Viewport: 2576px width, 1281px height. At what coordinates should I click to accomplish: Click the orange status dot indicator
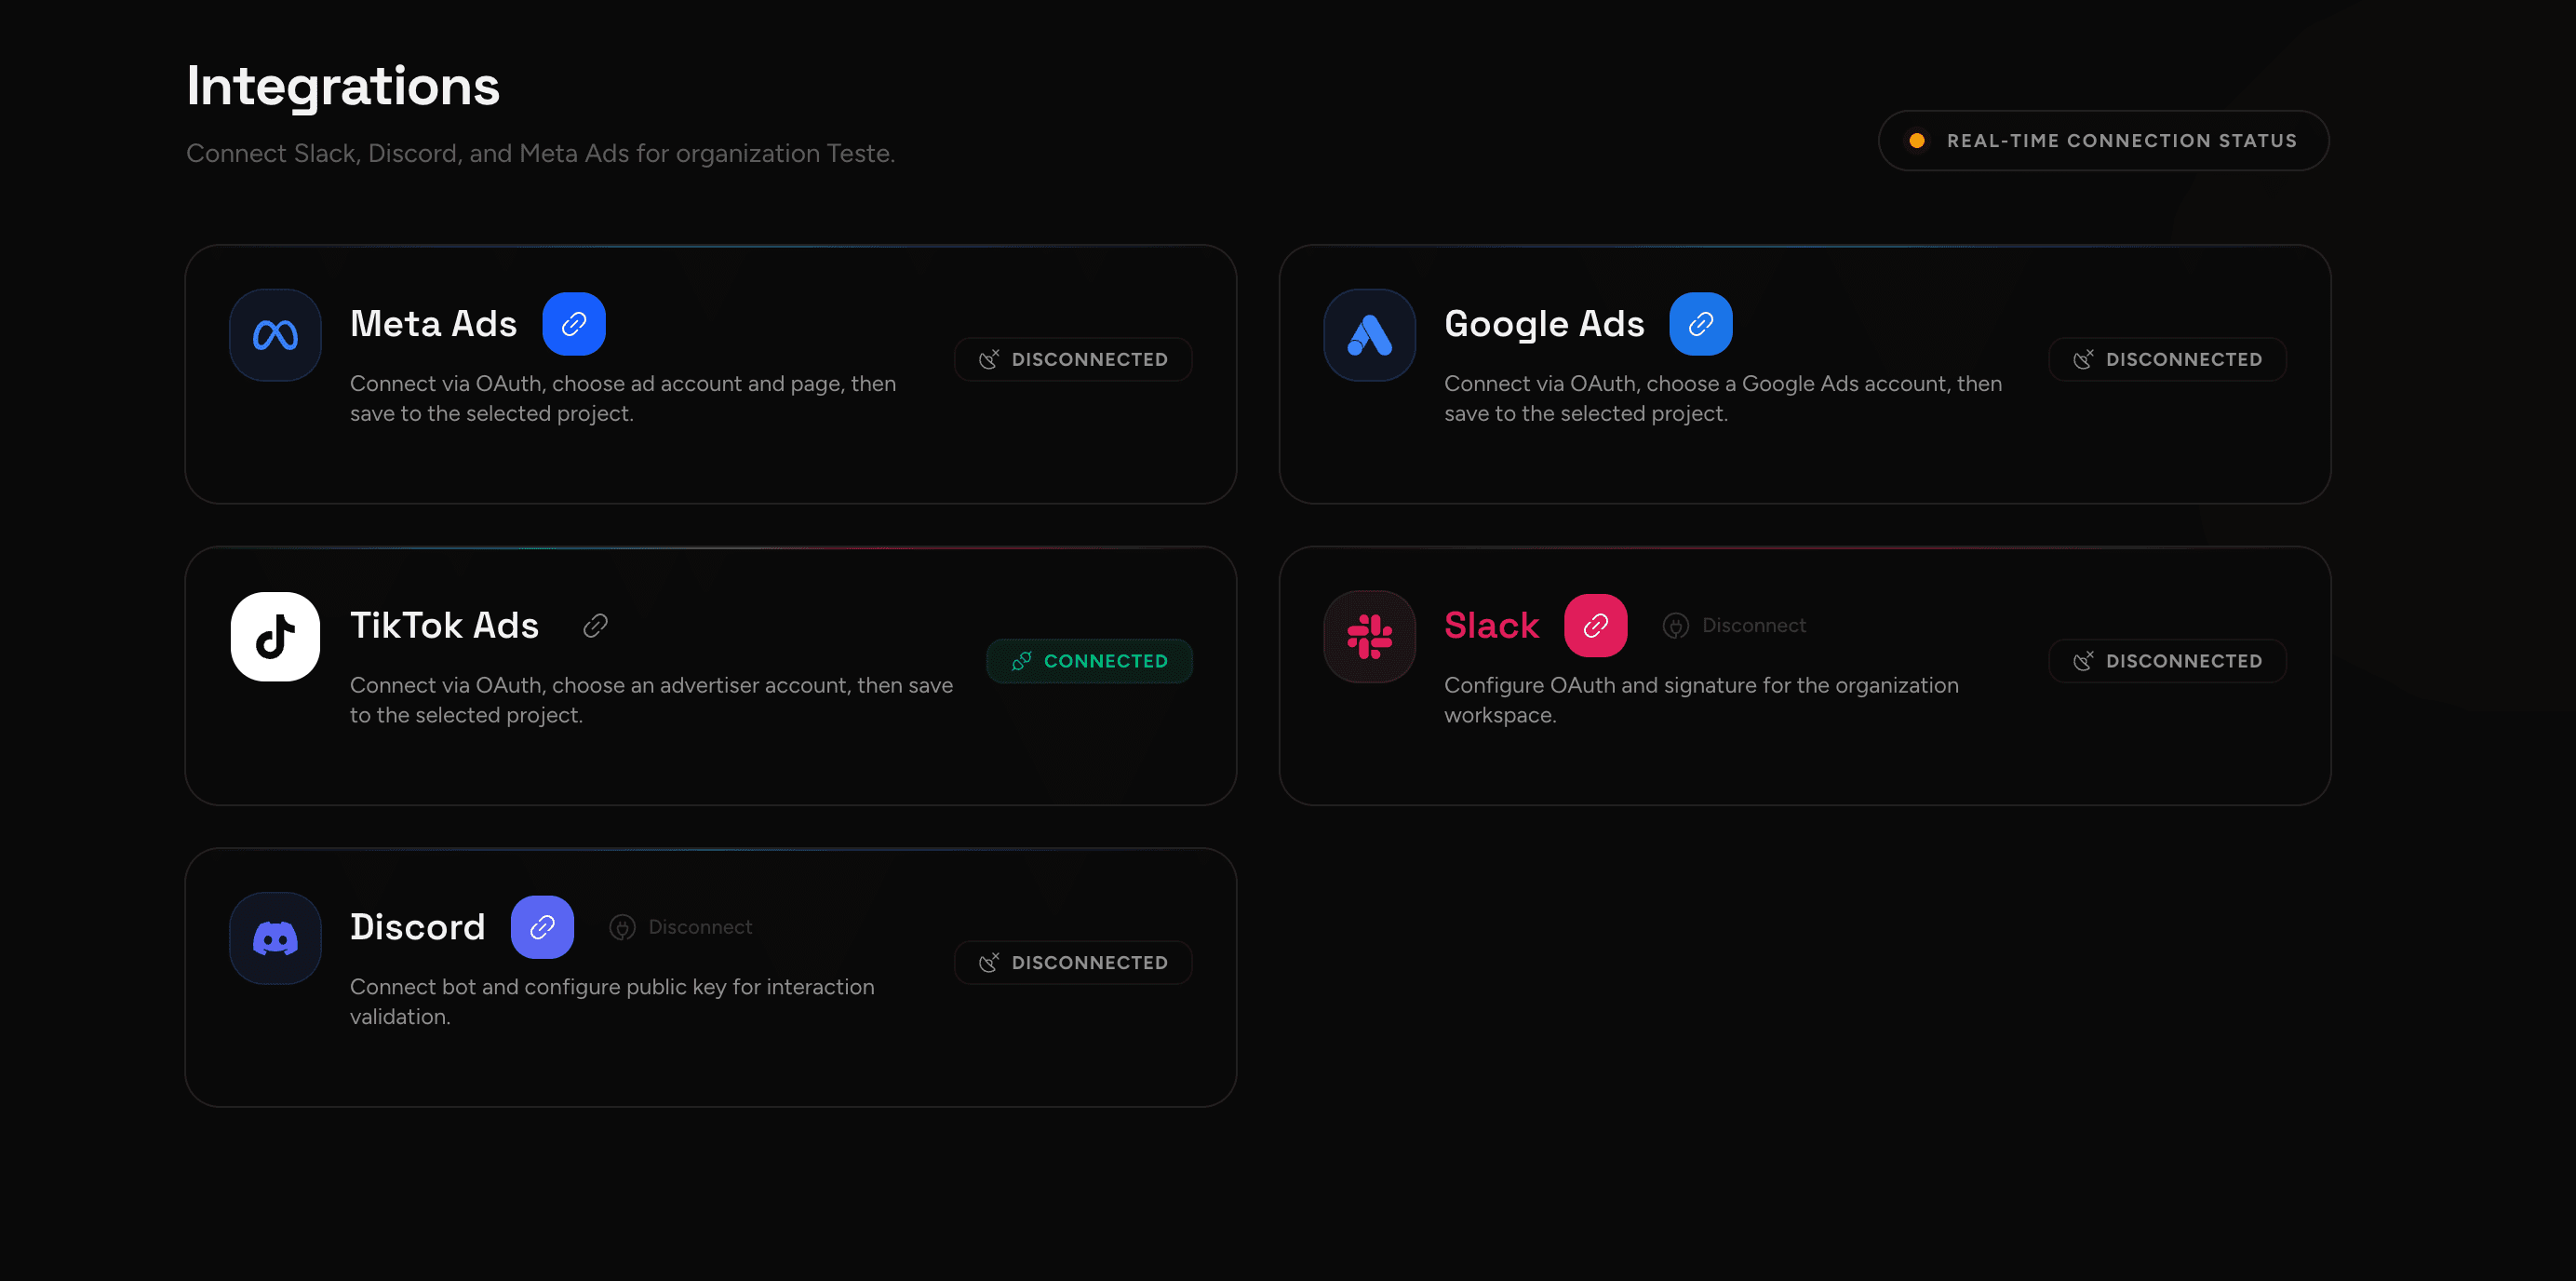pyautogui.click(x=1916, y=141)
